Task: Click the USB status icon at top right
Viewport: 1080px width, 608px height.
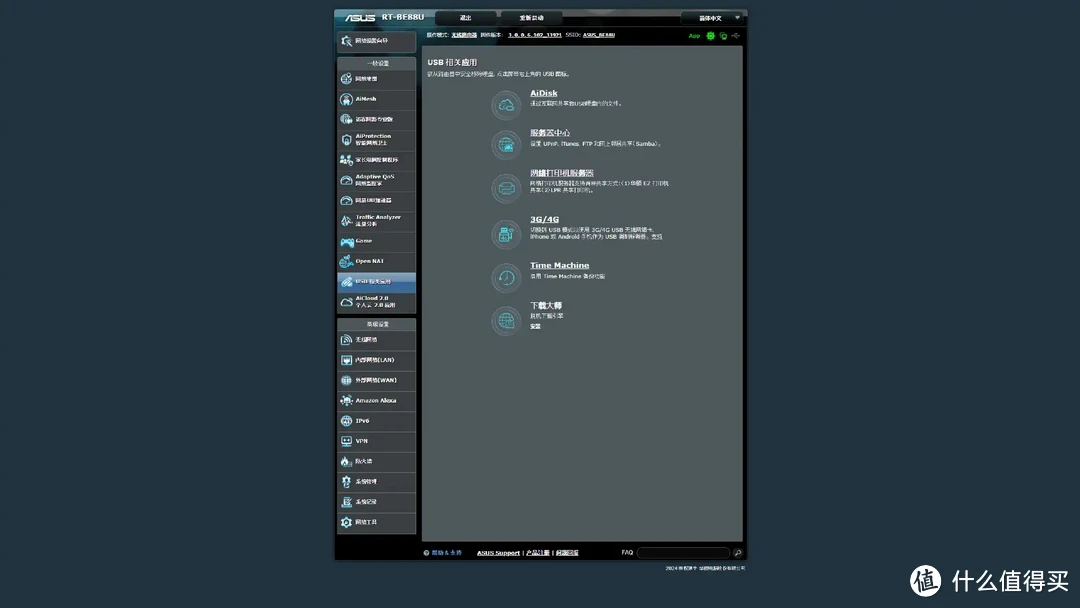Action: [x=736, y=36]
